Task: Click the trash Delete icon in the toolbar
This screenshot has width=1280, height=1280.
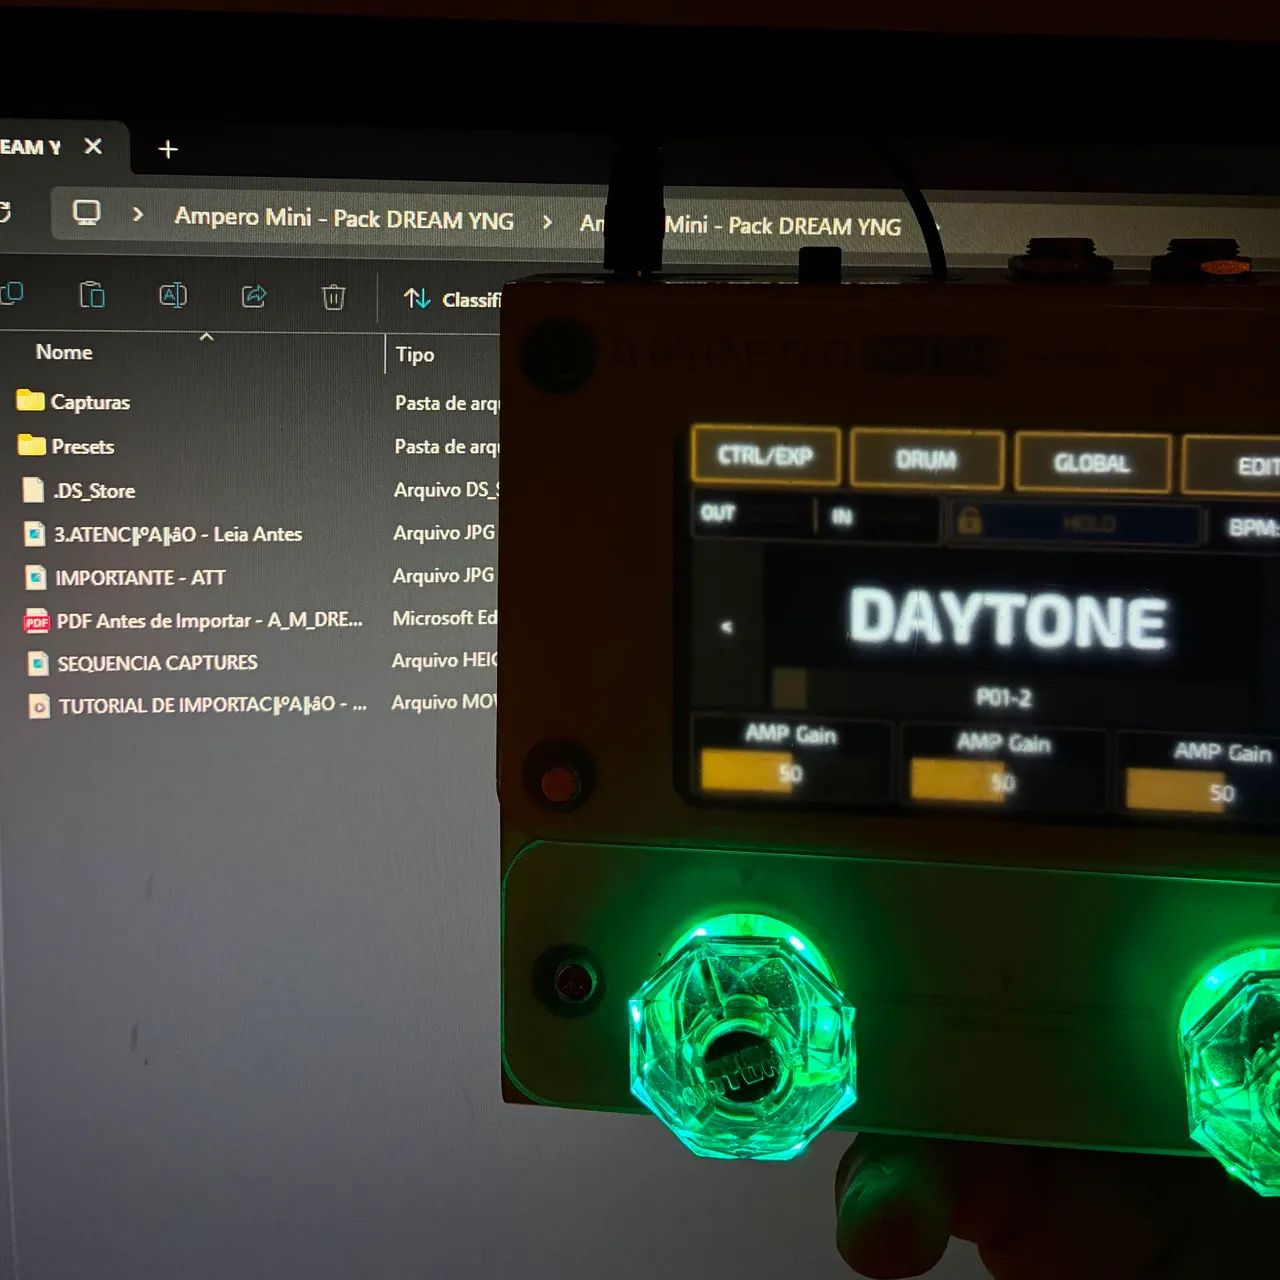Action: pyautogui.click(x=333, y=297)
